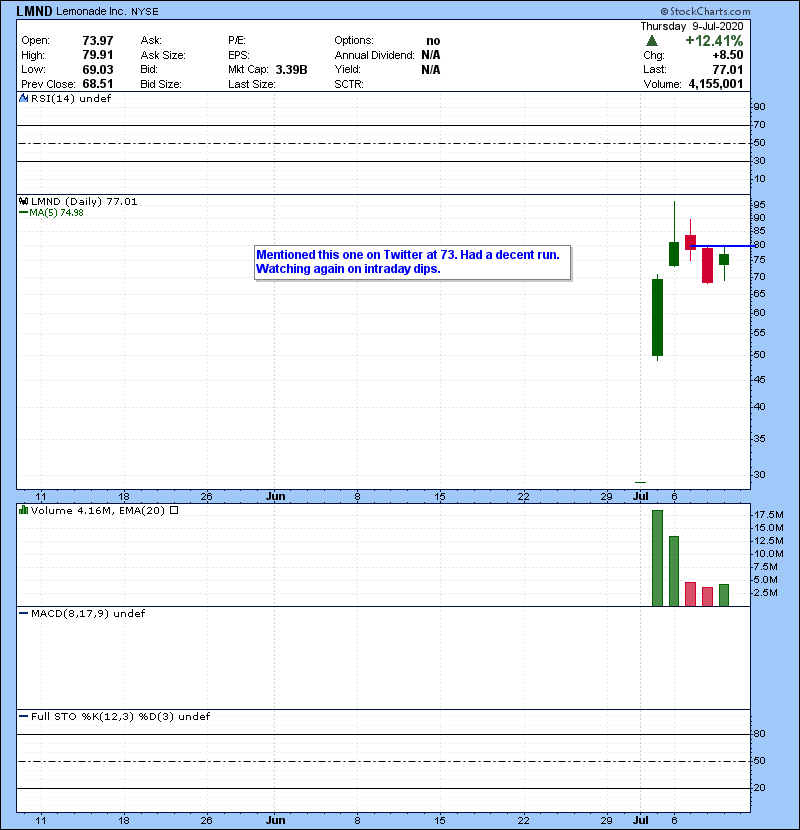Click the small square box after EMA(20)
The height and width of the screenshot is (830, 800).
[174, 510]
